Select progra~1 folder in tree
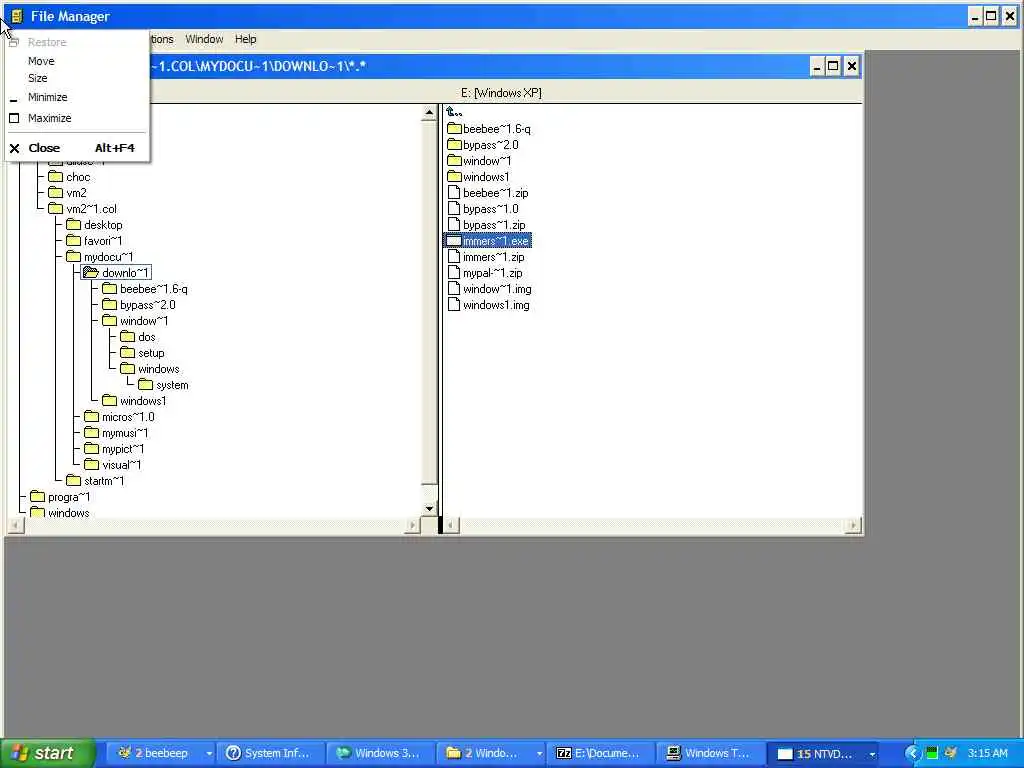 60,497
